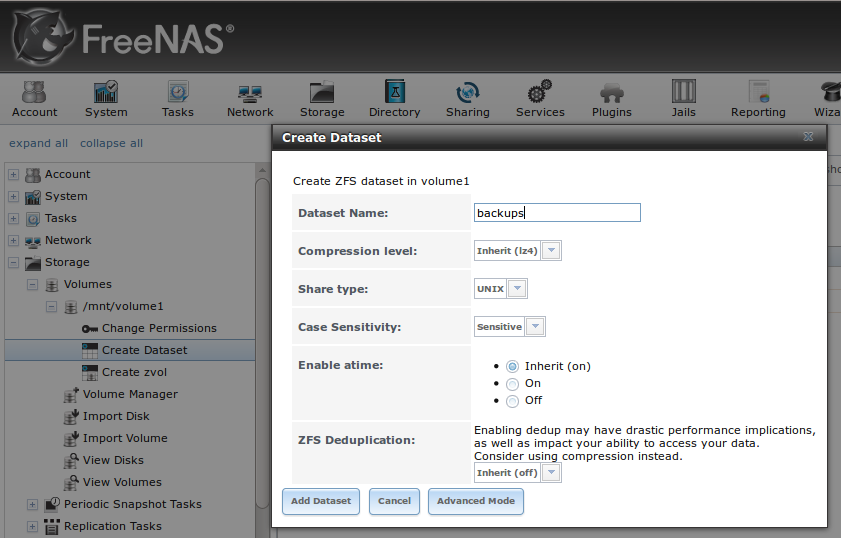
Task: Open the Share type dropdown
Action: [500, 289]
